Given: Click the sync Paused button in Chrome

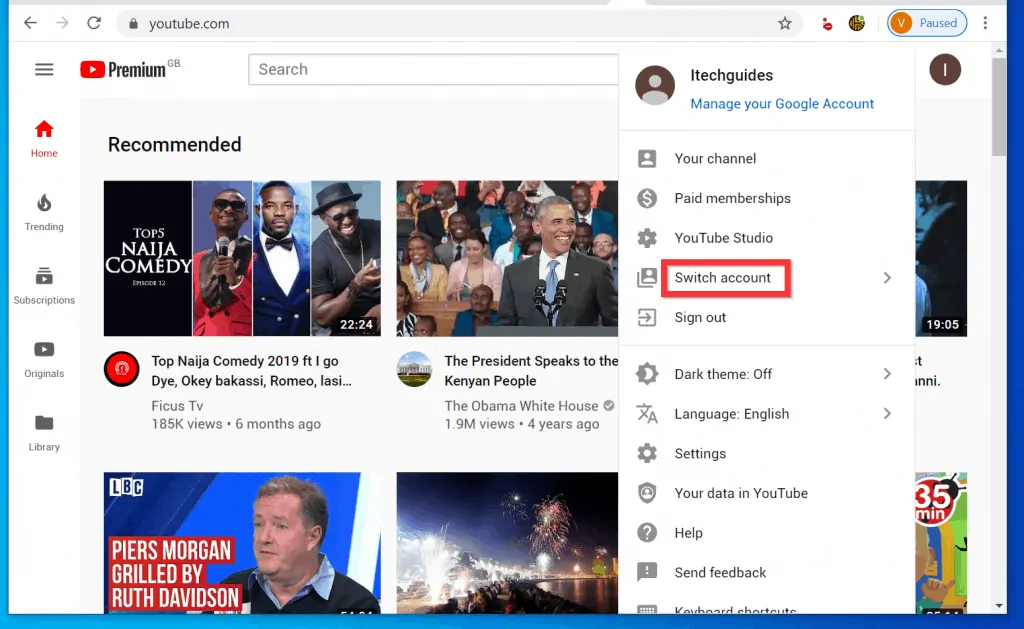Looking at the screenshot, I should 926,22.
